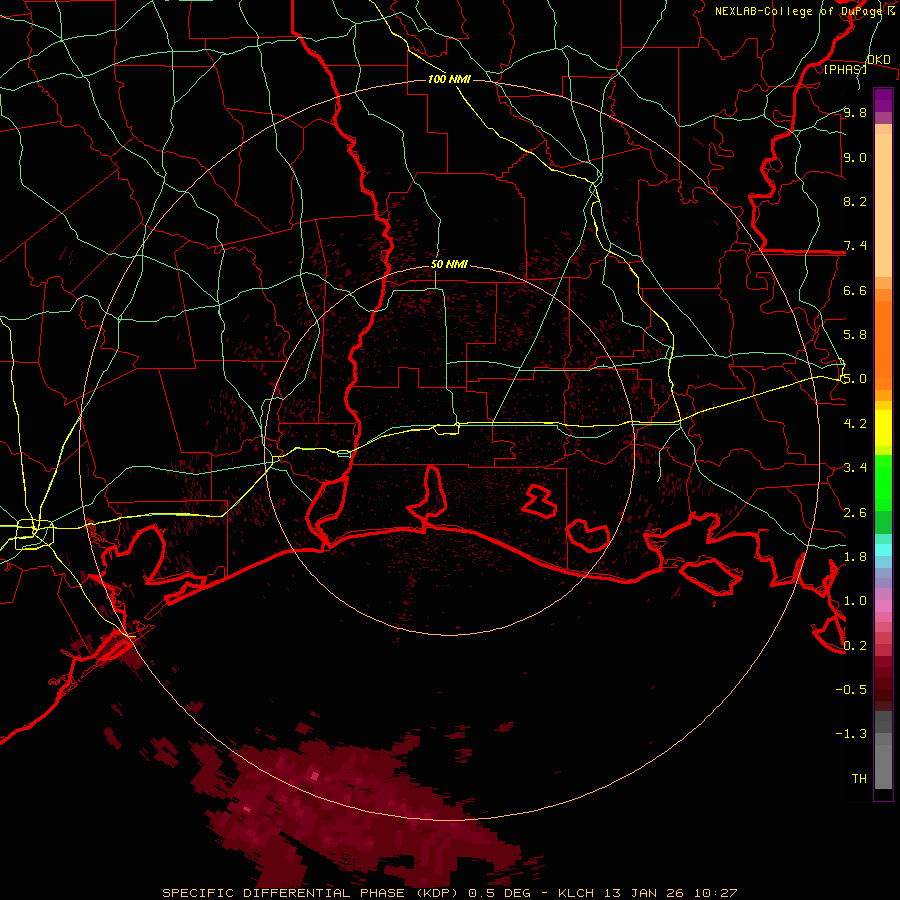Click the yellow swatch in the color bar
This screenshot has width=900, height=900.
point(883,428)
